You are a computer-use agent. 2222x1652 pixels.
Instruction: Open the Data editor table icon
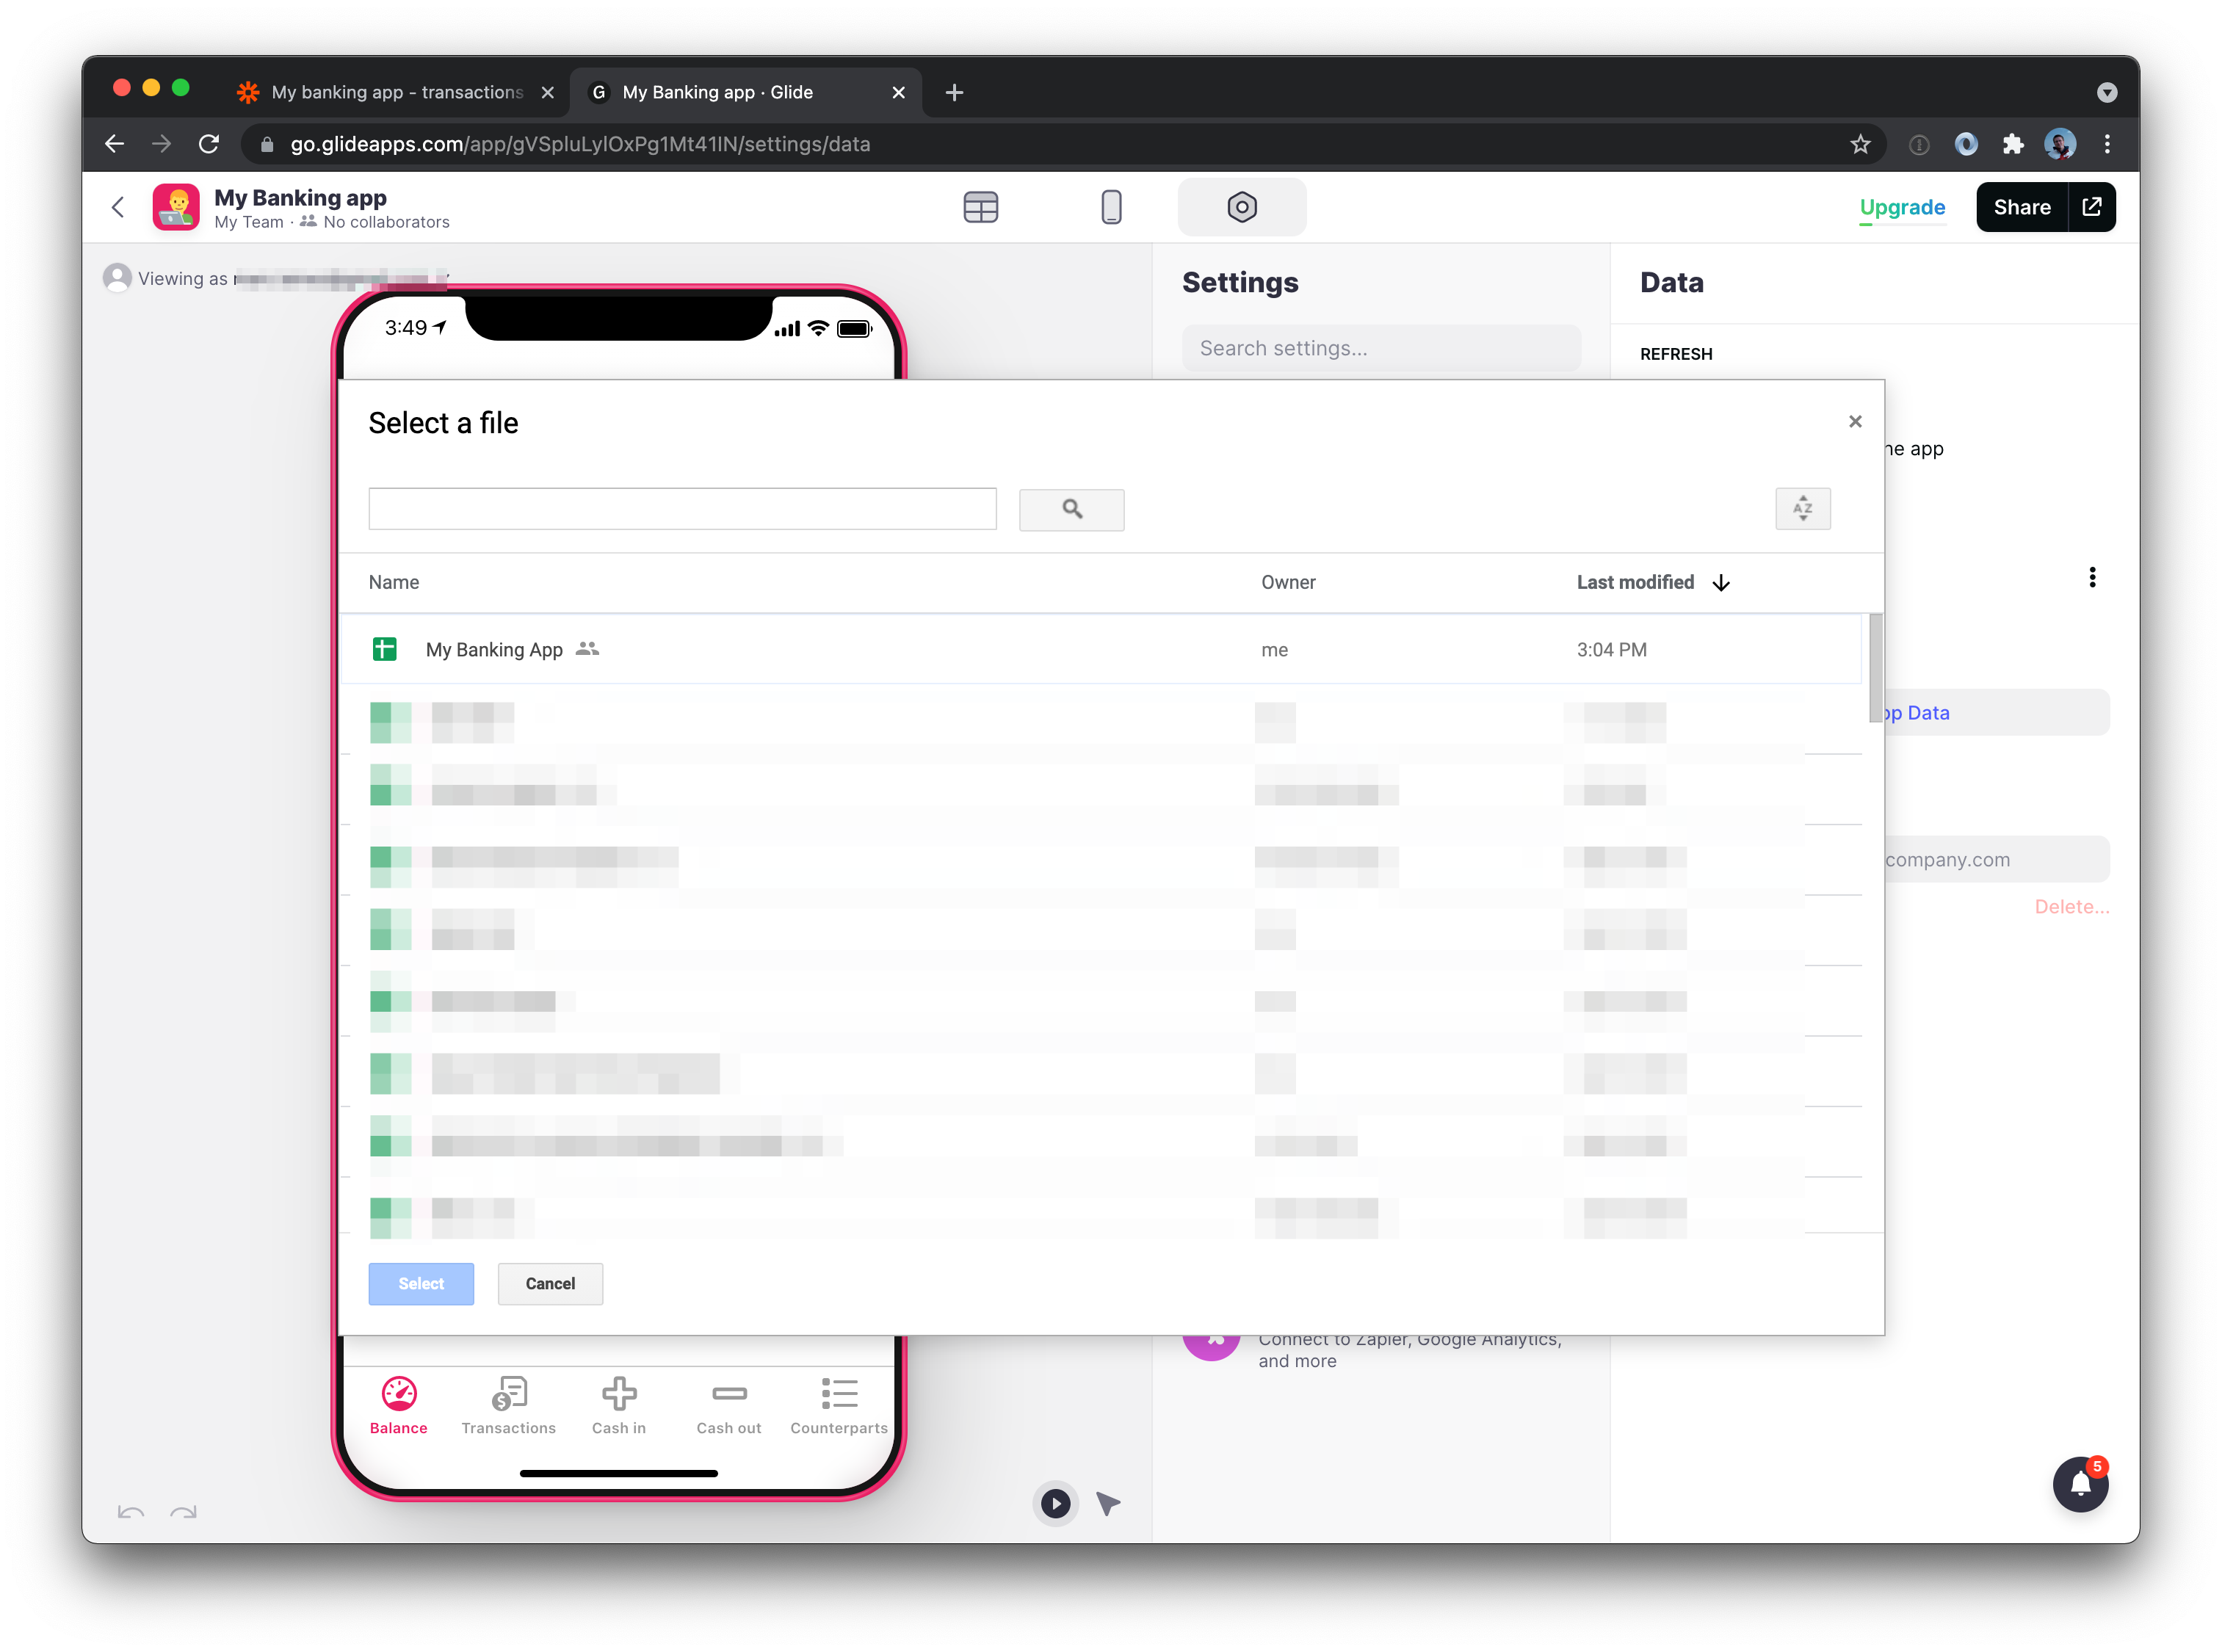point(980,207)
